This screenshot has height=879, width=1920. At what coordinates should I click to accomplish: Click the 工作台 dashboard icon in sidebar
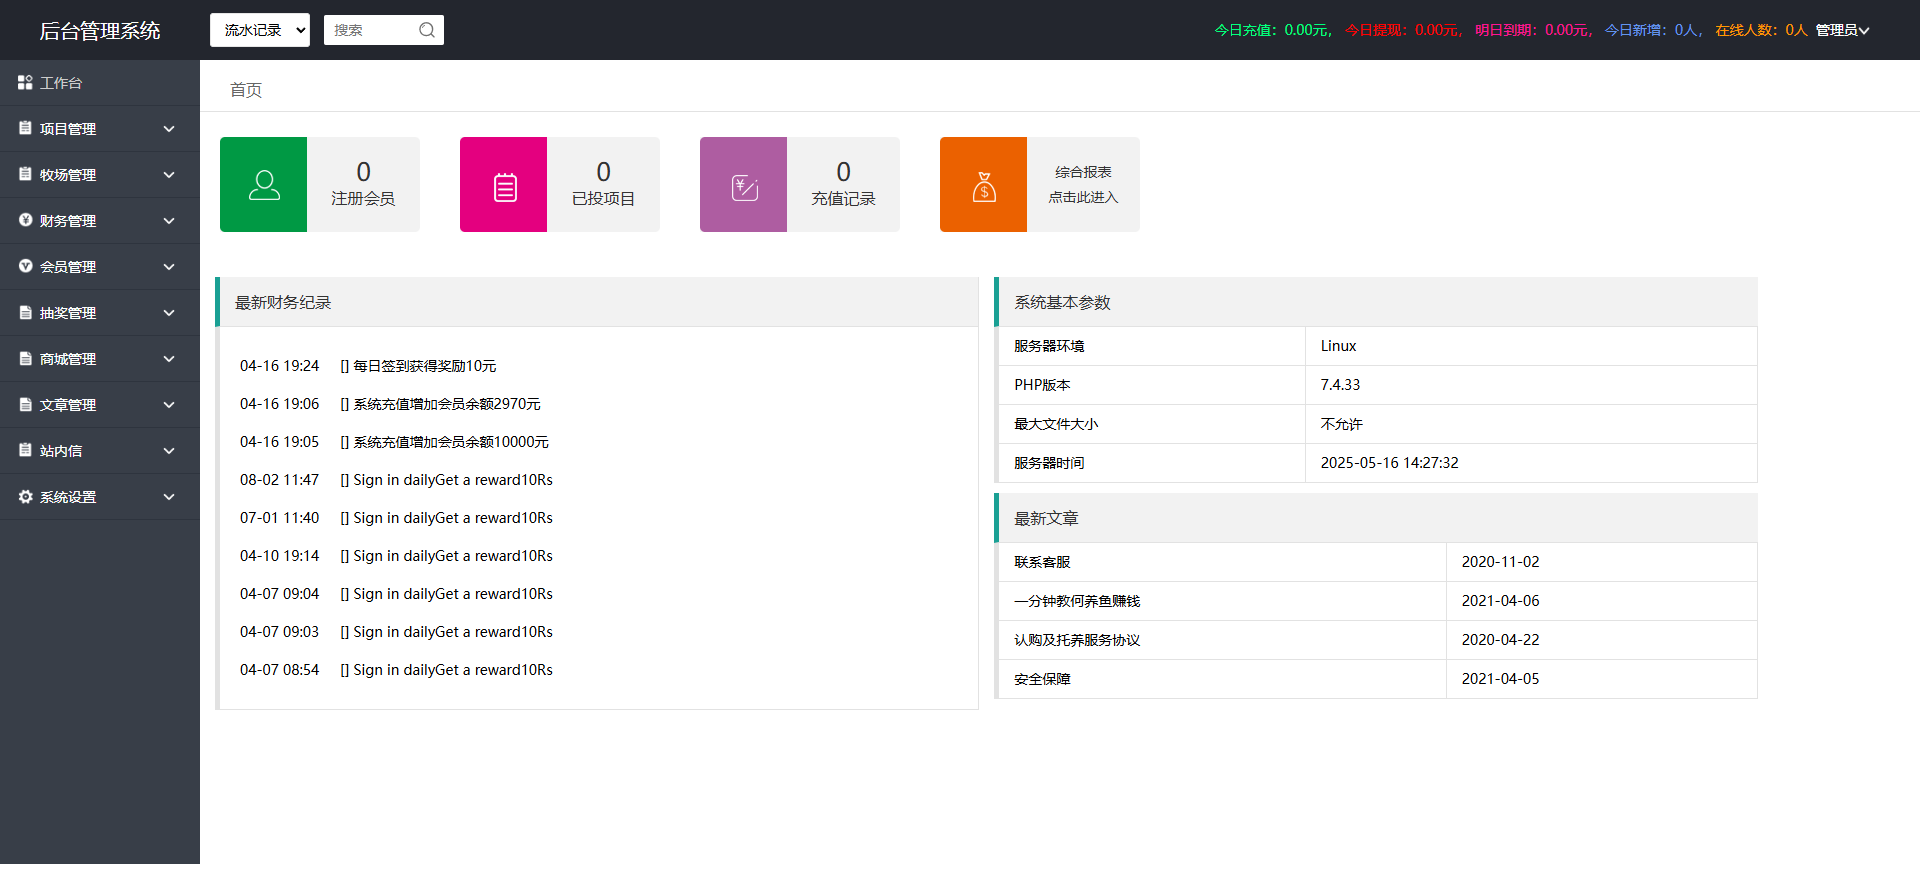click(x=25, y=82)
